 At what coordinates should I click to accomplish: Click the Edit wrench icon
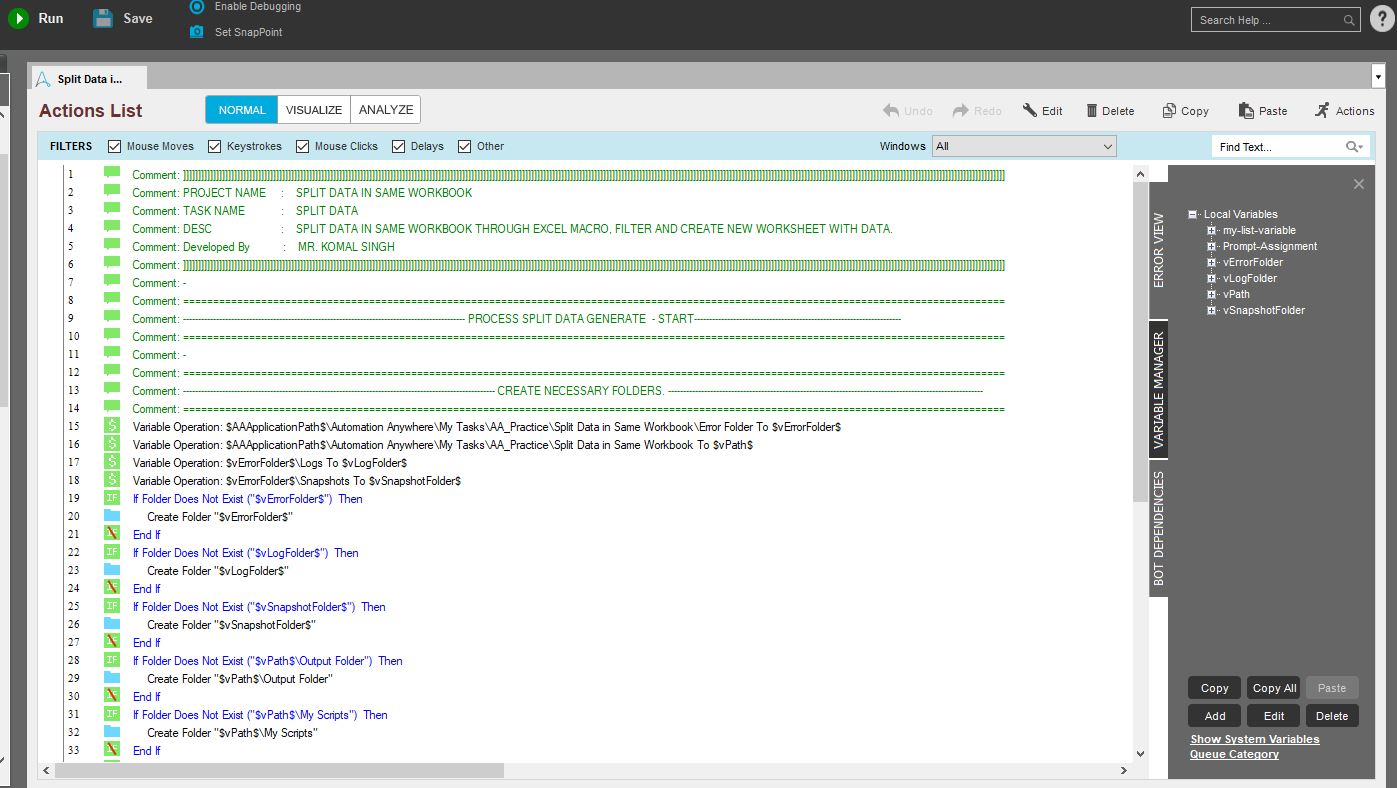pyautogui.click(x=1030, y=111)
